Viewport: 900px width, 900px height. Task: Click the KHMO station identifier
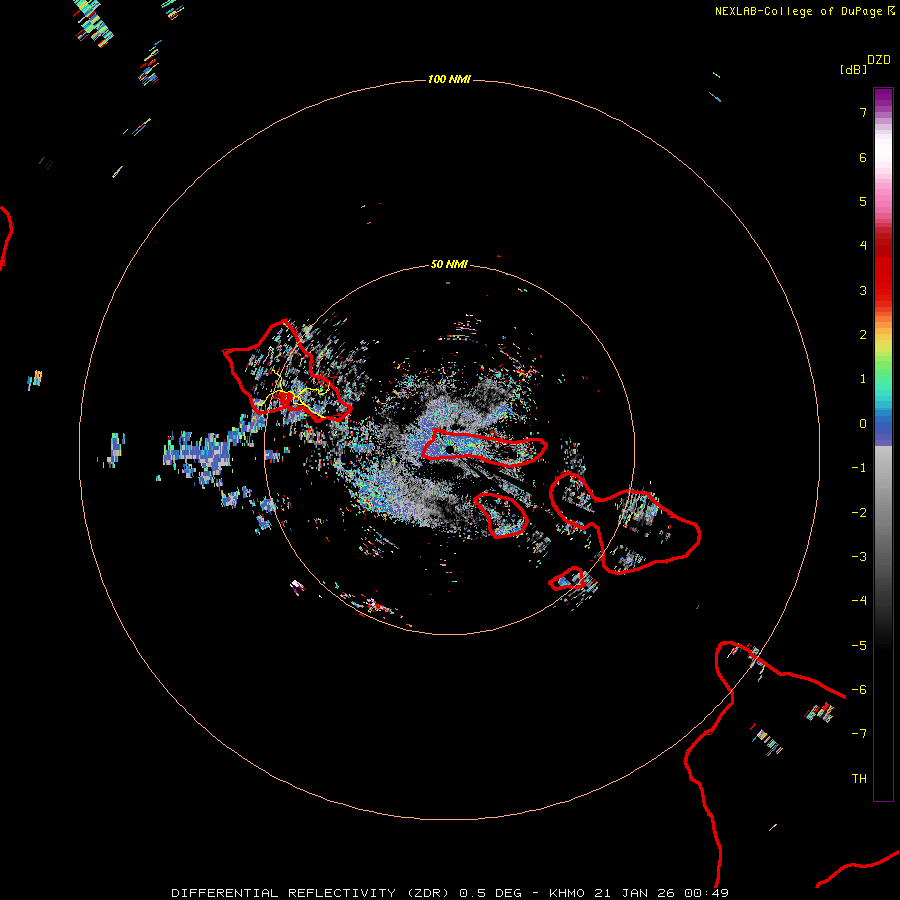(567, 893)
